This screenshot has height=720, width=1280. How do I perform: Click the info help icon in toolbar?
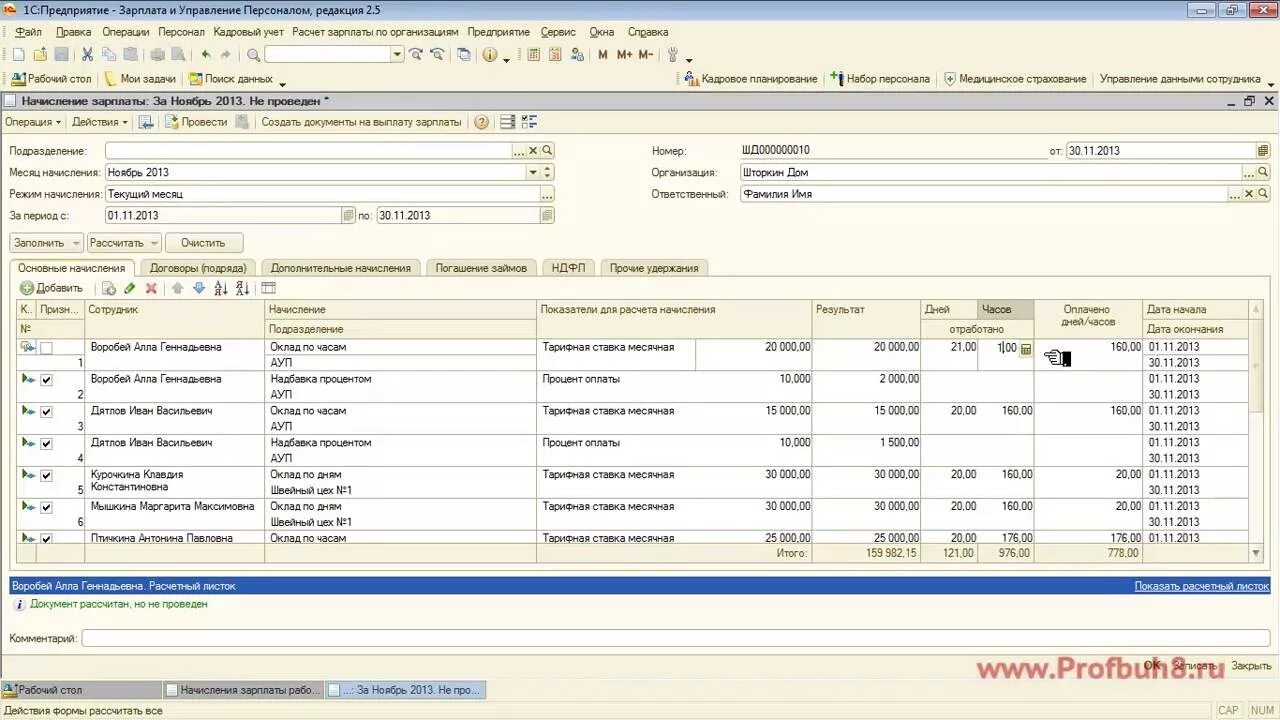[x=490, y=55]
